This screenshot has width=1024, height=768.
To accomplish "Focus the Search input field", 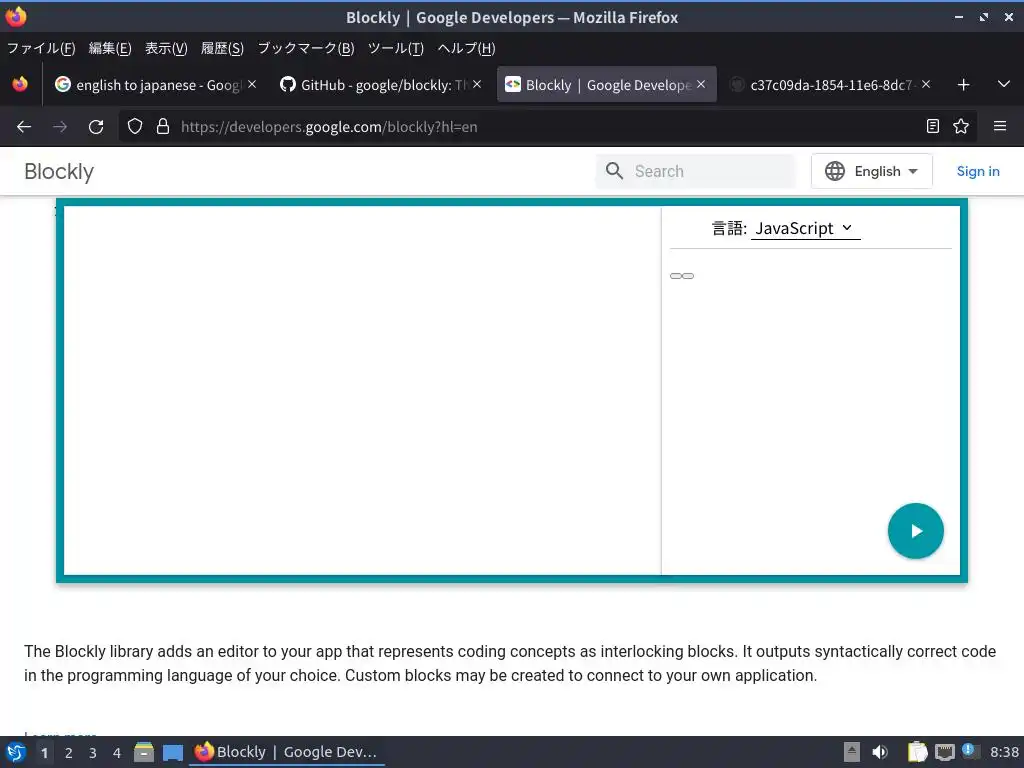I will (696, 171).
